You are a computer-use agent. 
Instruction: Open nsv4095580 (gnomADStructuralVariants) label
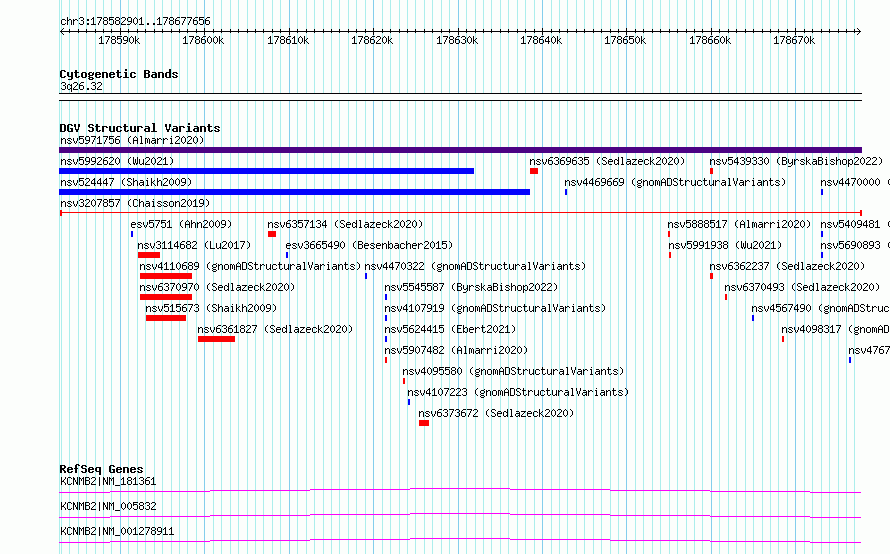pyautogui.click(x=513, y=371)
